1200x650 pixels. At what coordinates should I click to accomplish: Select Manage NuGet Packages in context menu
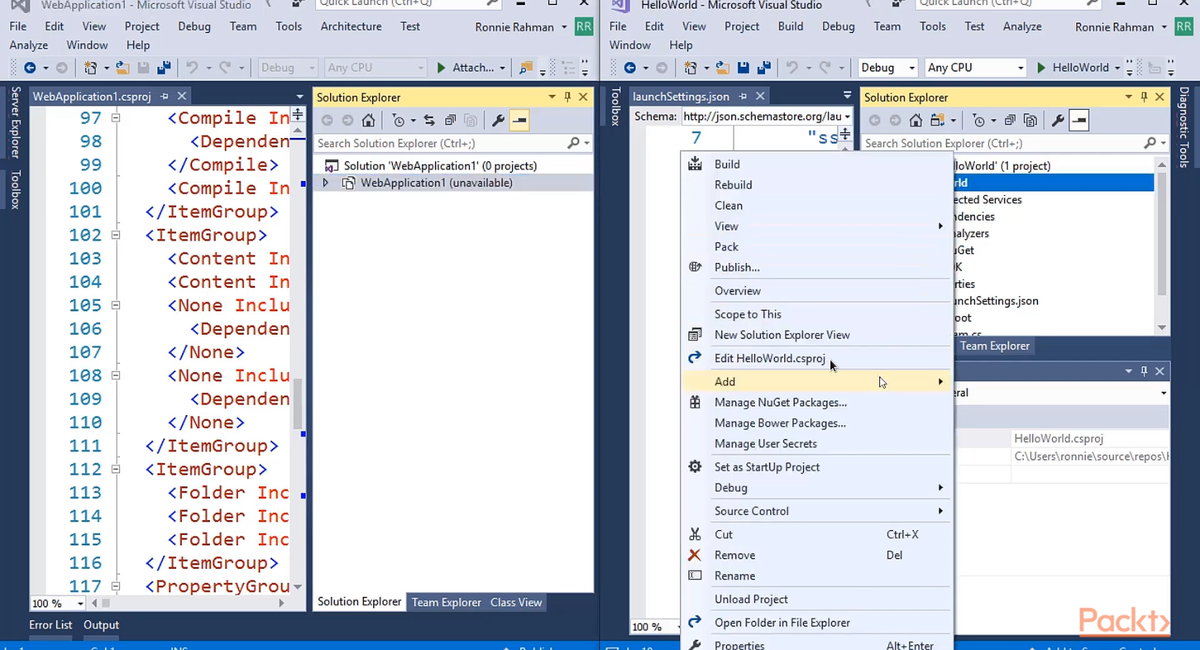[x=814, y=402]
